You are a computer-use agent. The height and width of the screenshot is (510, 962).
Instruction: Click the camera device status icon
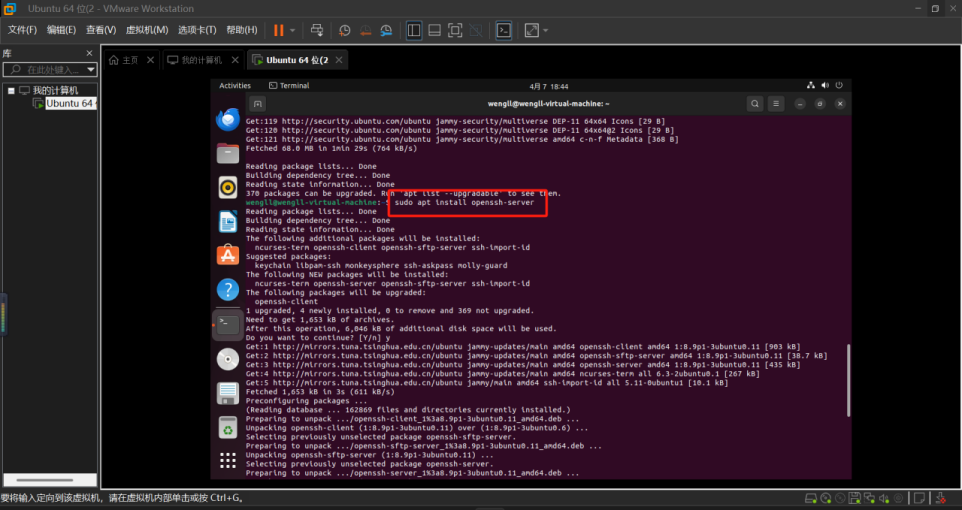pos(898,498)
